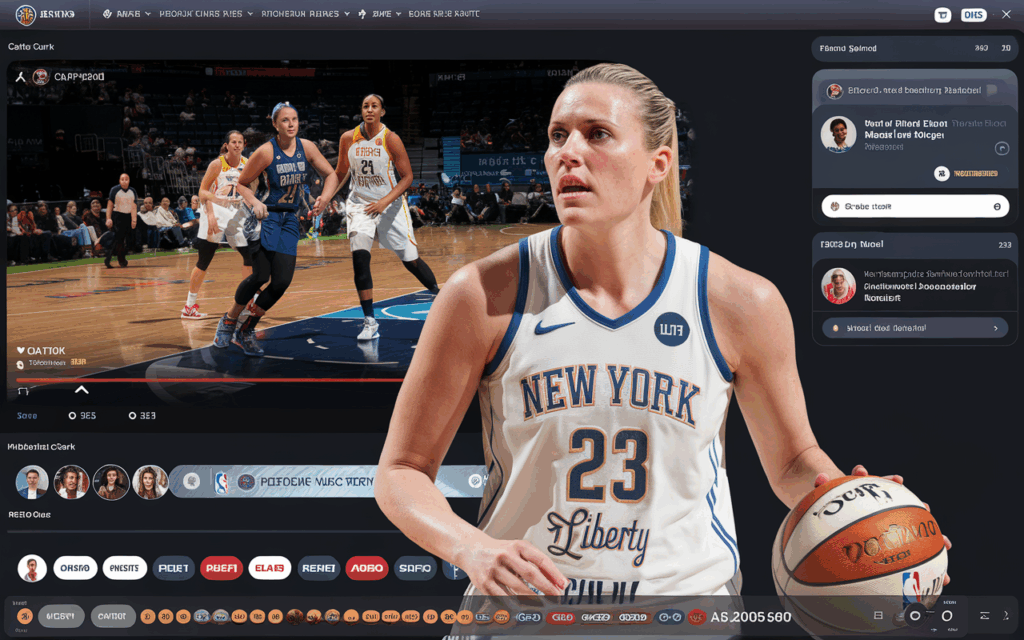Click the dark 'RENEI' pill button
This screenshot has width=1024, height=640.
[x=319, y=568]
